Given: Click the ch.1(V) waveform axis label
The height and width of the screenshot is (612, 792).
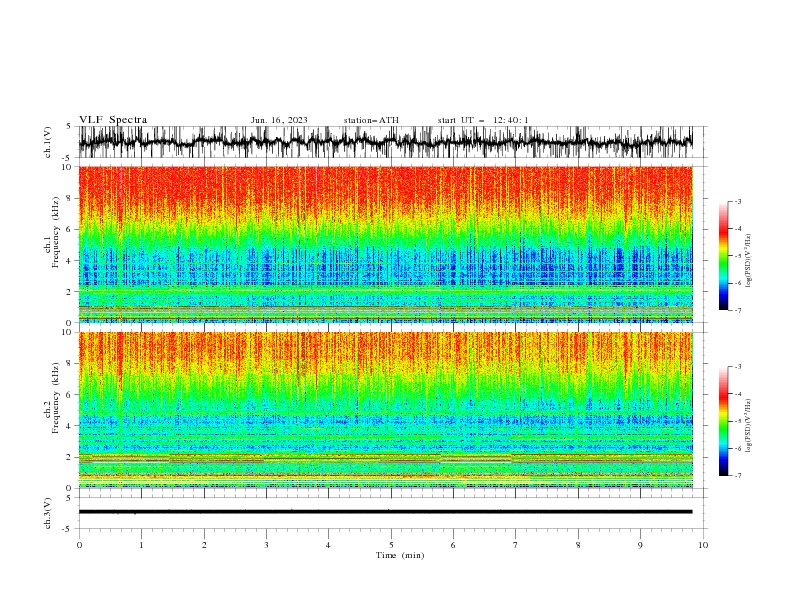Looking at the screenshot, I should pos(48,142).
